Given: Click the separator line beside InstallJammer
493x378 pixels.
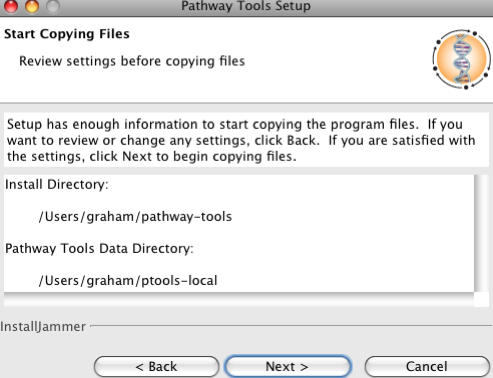Looking at the screenshot, I should coord(291,326).
